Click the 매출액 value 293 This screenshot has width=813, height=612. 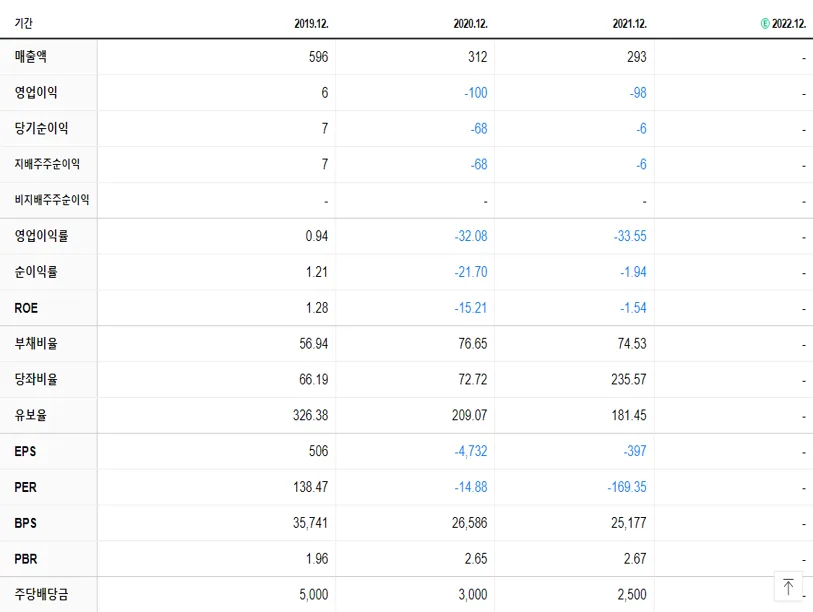click(637, 57)
